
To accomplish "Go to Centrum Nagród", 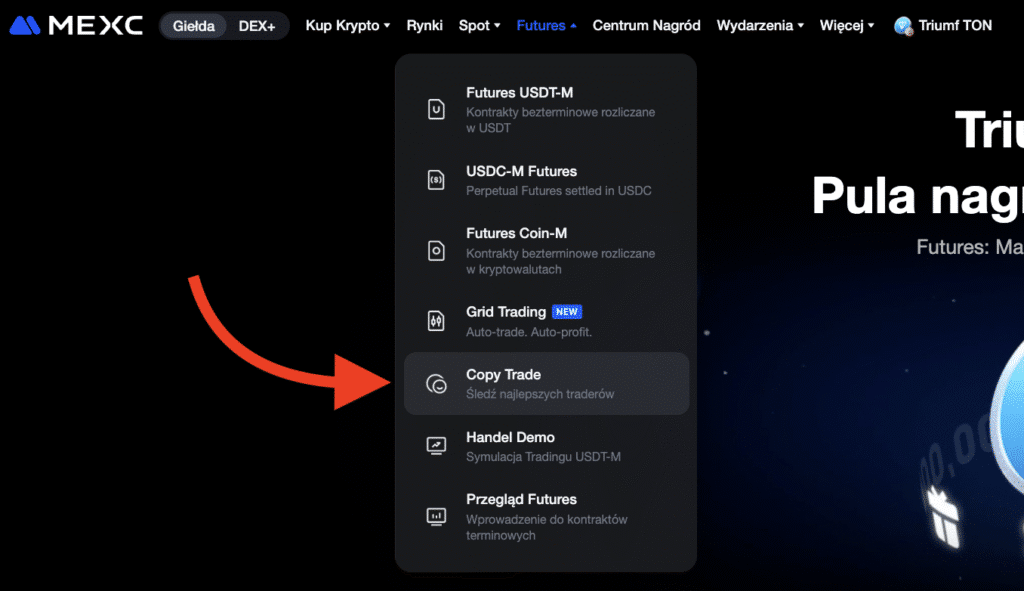I will tap(646, 26).
